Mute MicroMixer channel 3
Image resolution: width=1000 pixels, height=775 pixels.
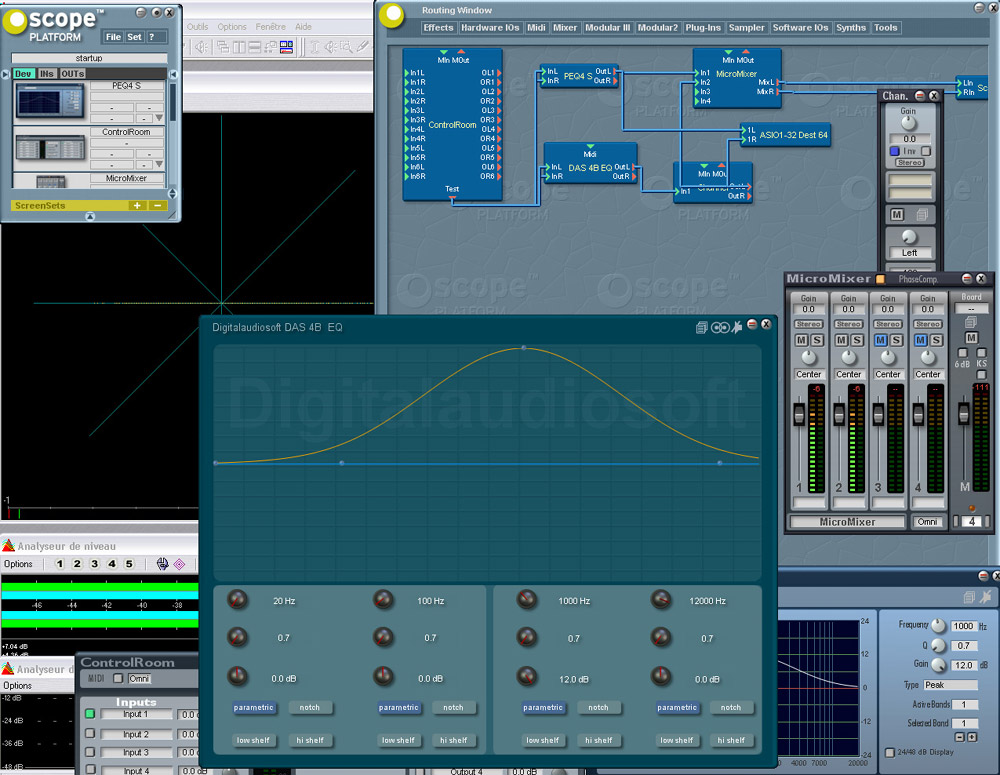point(880,340)
